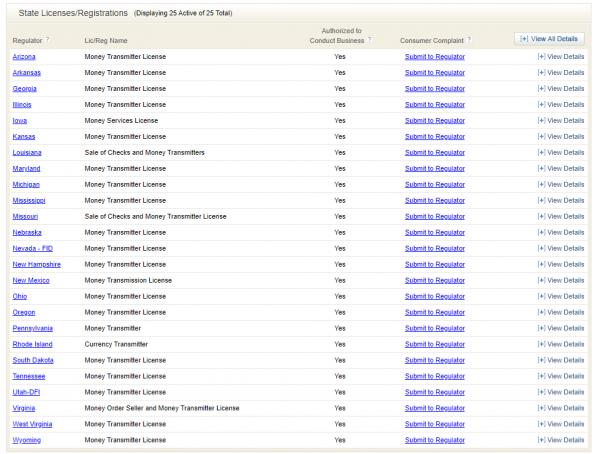Expand View Details for Arizona row
Screen dimensions: 600x454
point(561,57)
